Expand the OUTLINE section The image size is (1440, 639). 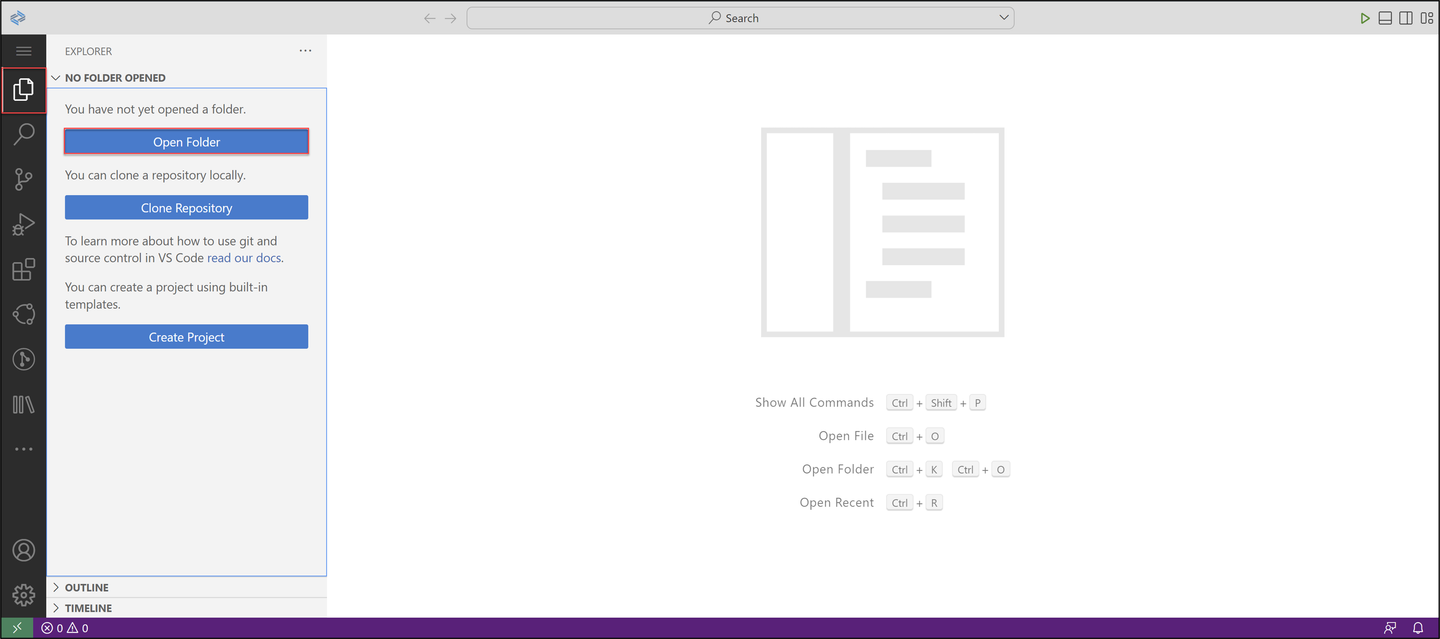click(x=186, y=587)
